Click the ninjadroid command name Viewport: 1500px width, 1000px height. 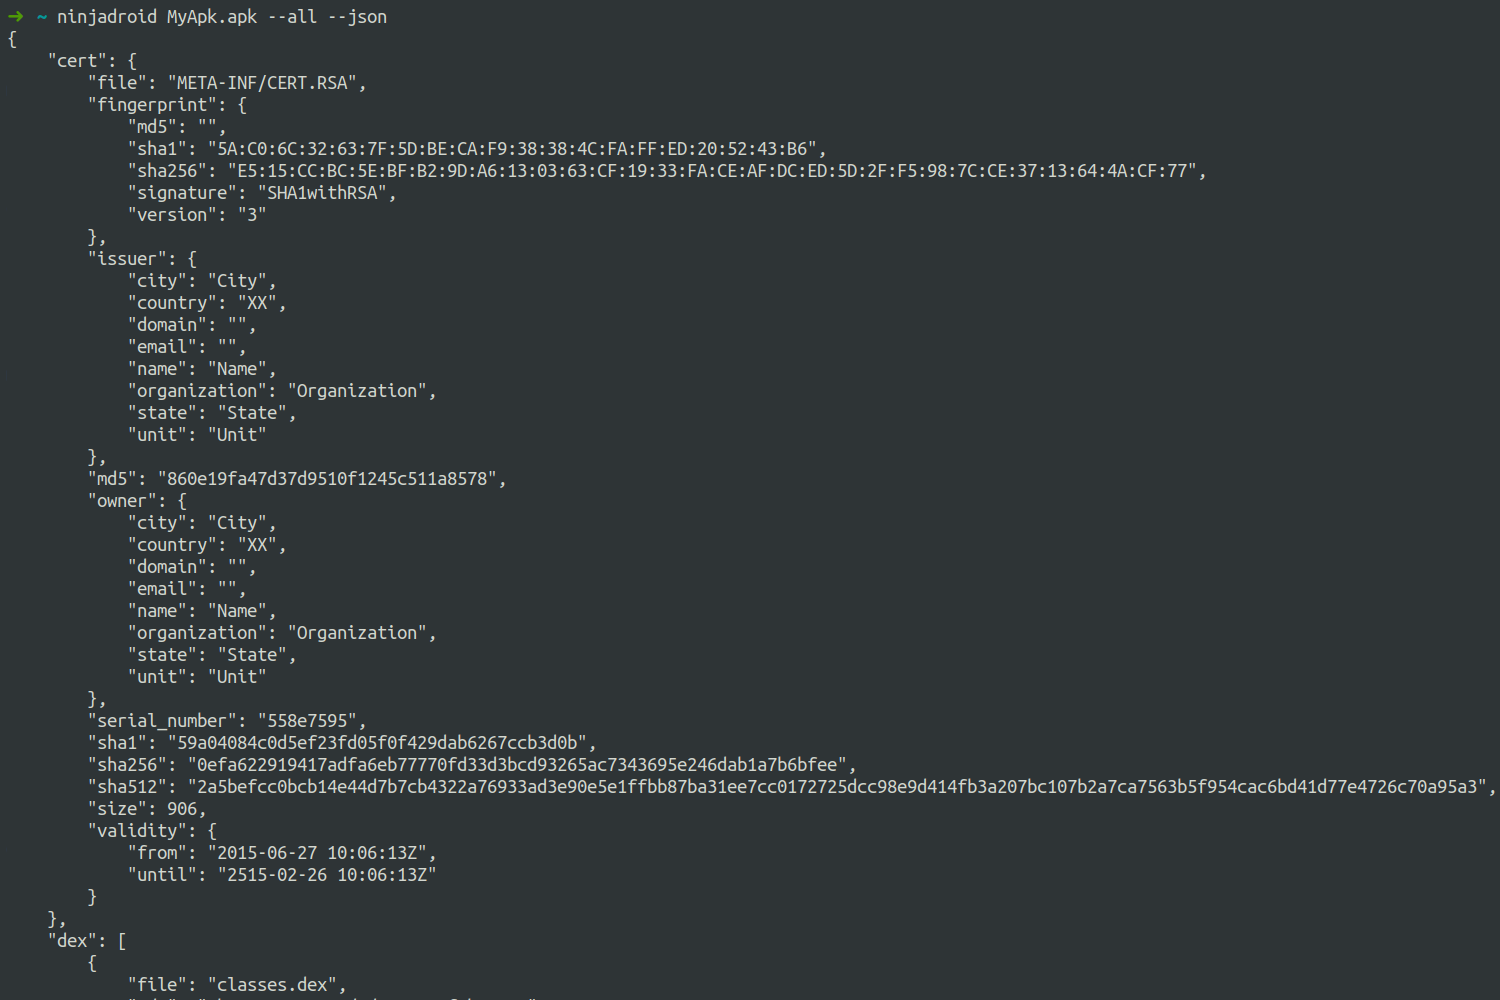pyautogui.click(x=107, y=17)
